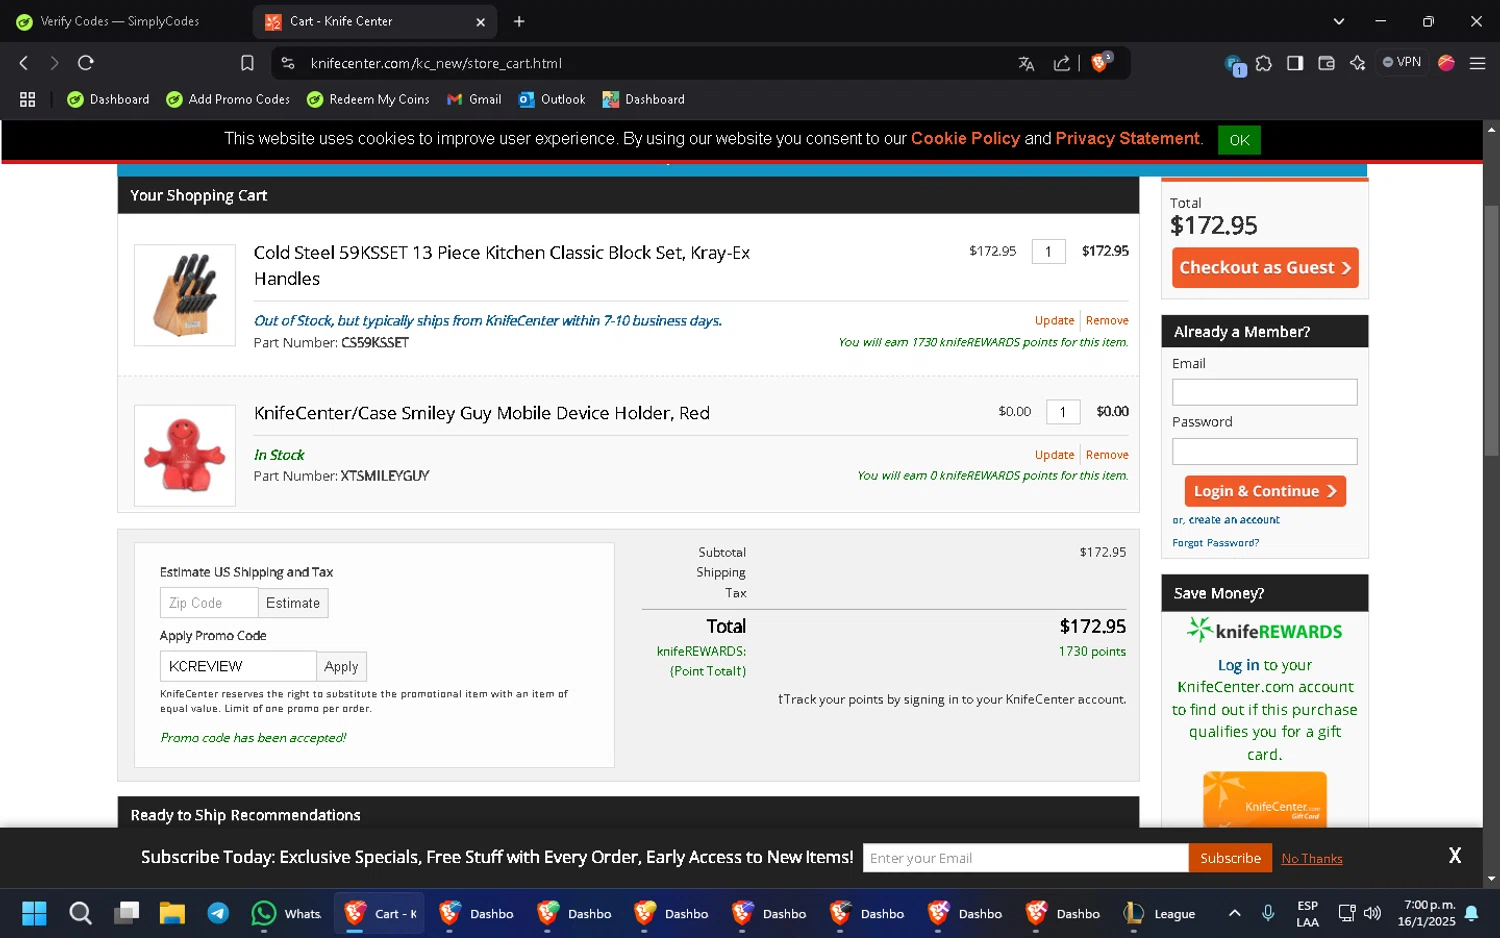This screenshot has width=1500, height=938.
Task: Open the bookmarks apps grid icon
Action: pos(27,99)
